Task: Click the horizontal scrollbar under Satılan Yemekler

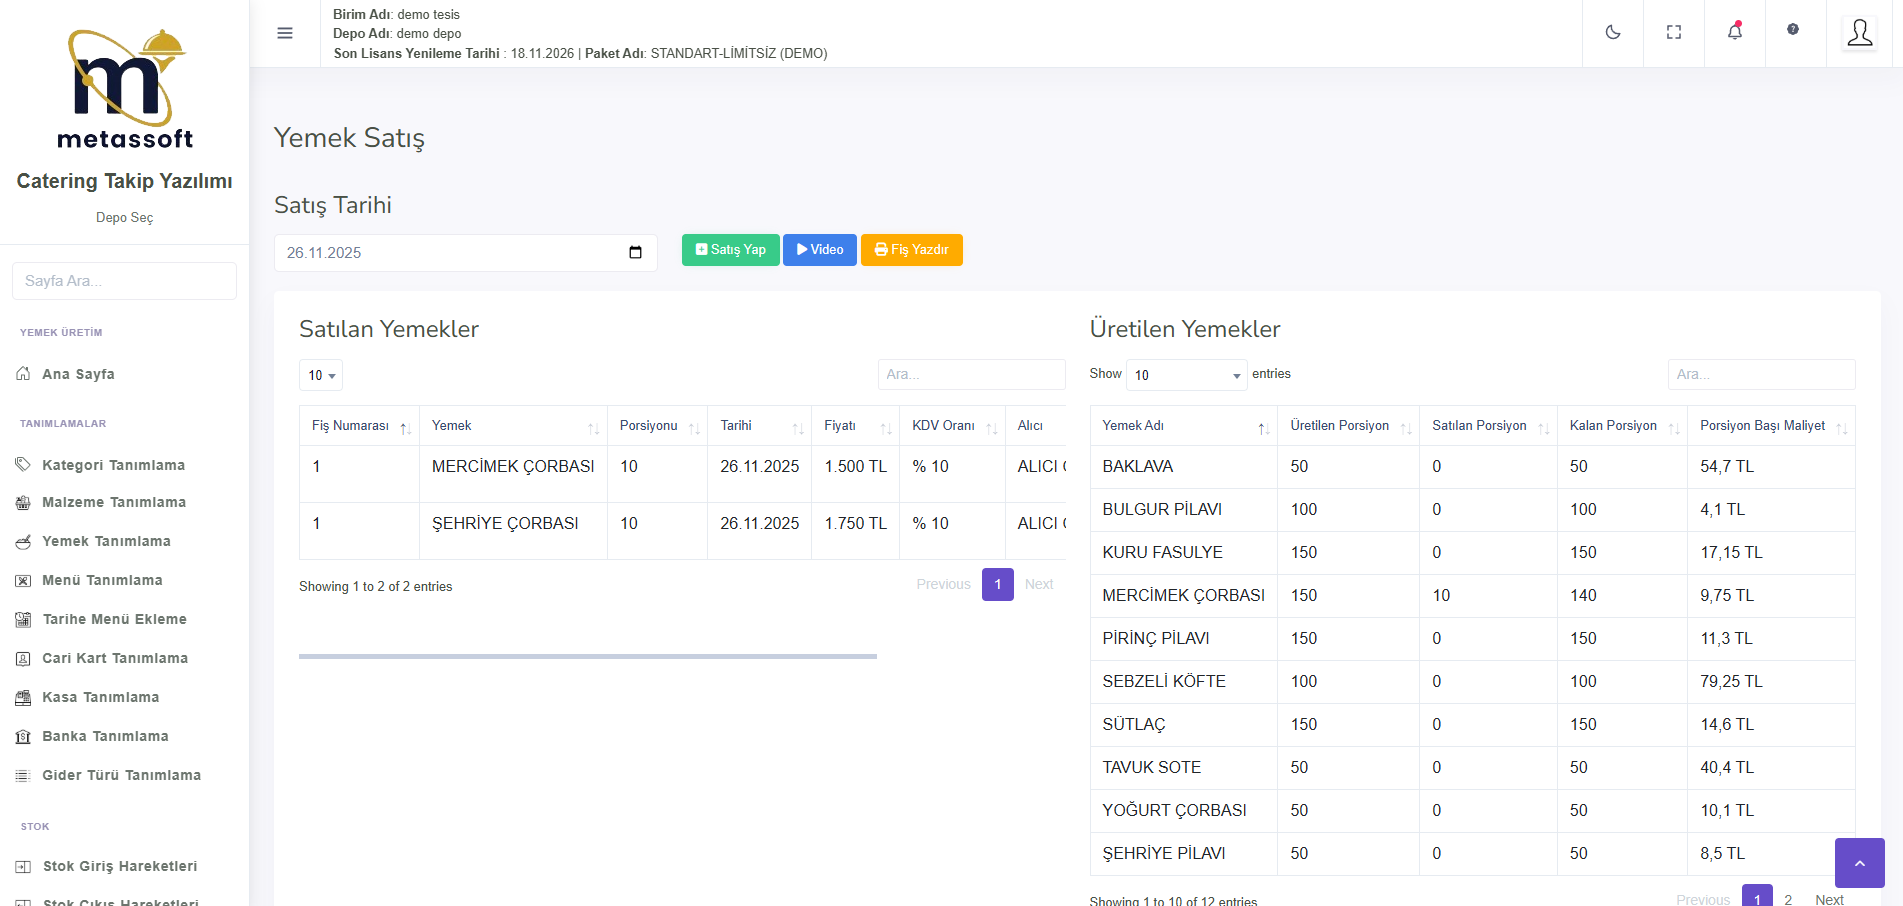Action: tap(587, 656)
